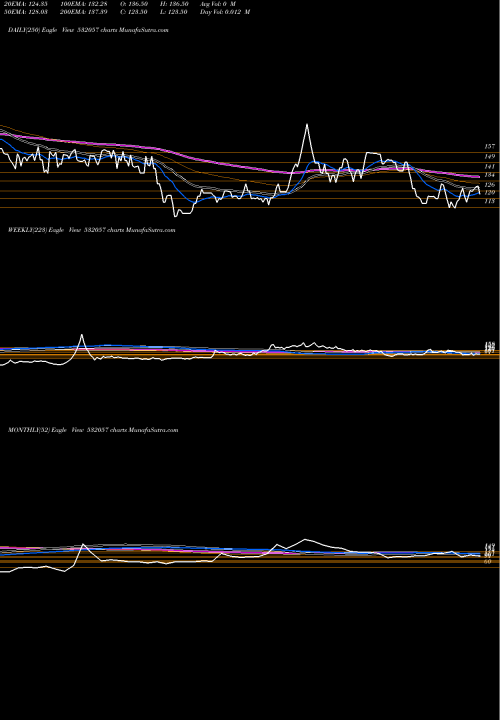Click the MONTHLY Eagle View chart title

tap(93, 430)
